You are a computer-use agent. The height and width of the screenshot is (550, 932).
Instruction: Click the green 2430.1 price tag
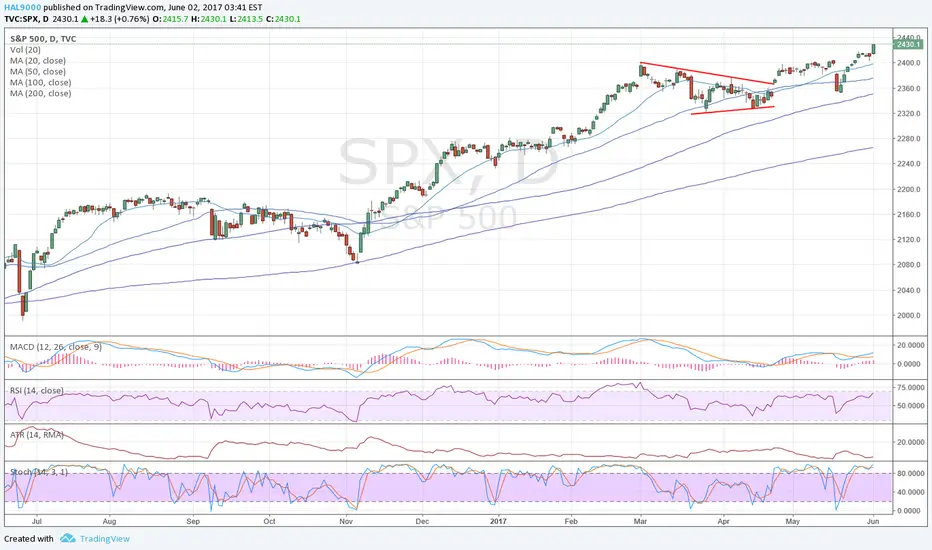pyautogui.click(x=908, y=45)
